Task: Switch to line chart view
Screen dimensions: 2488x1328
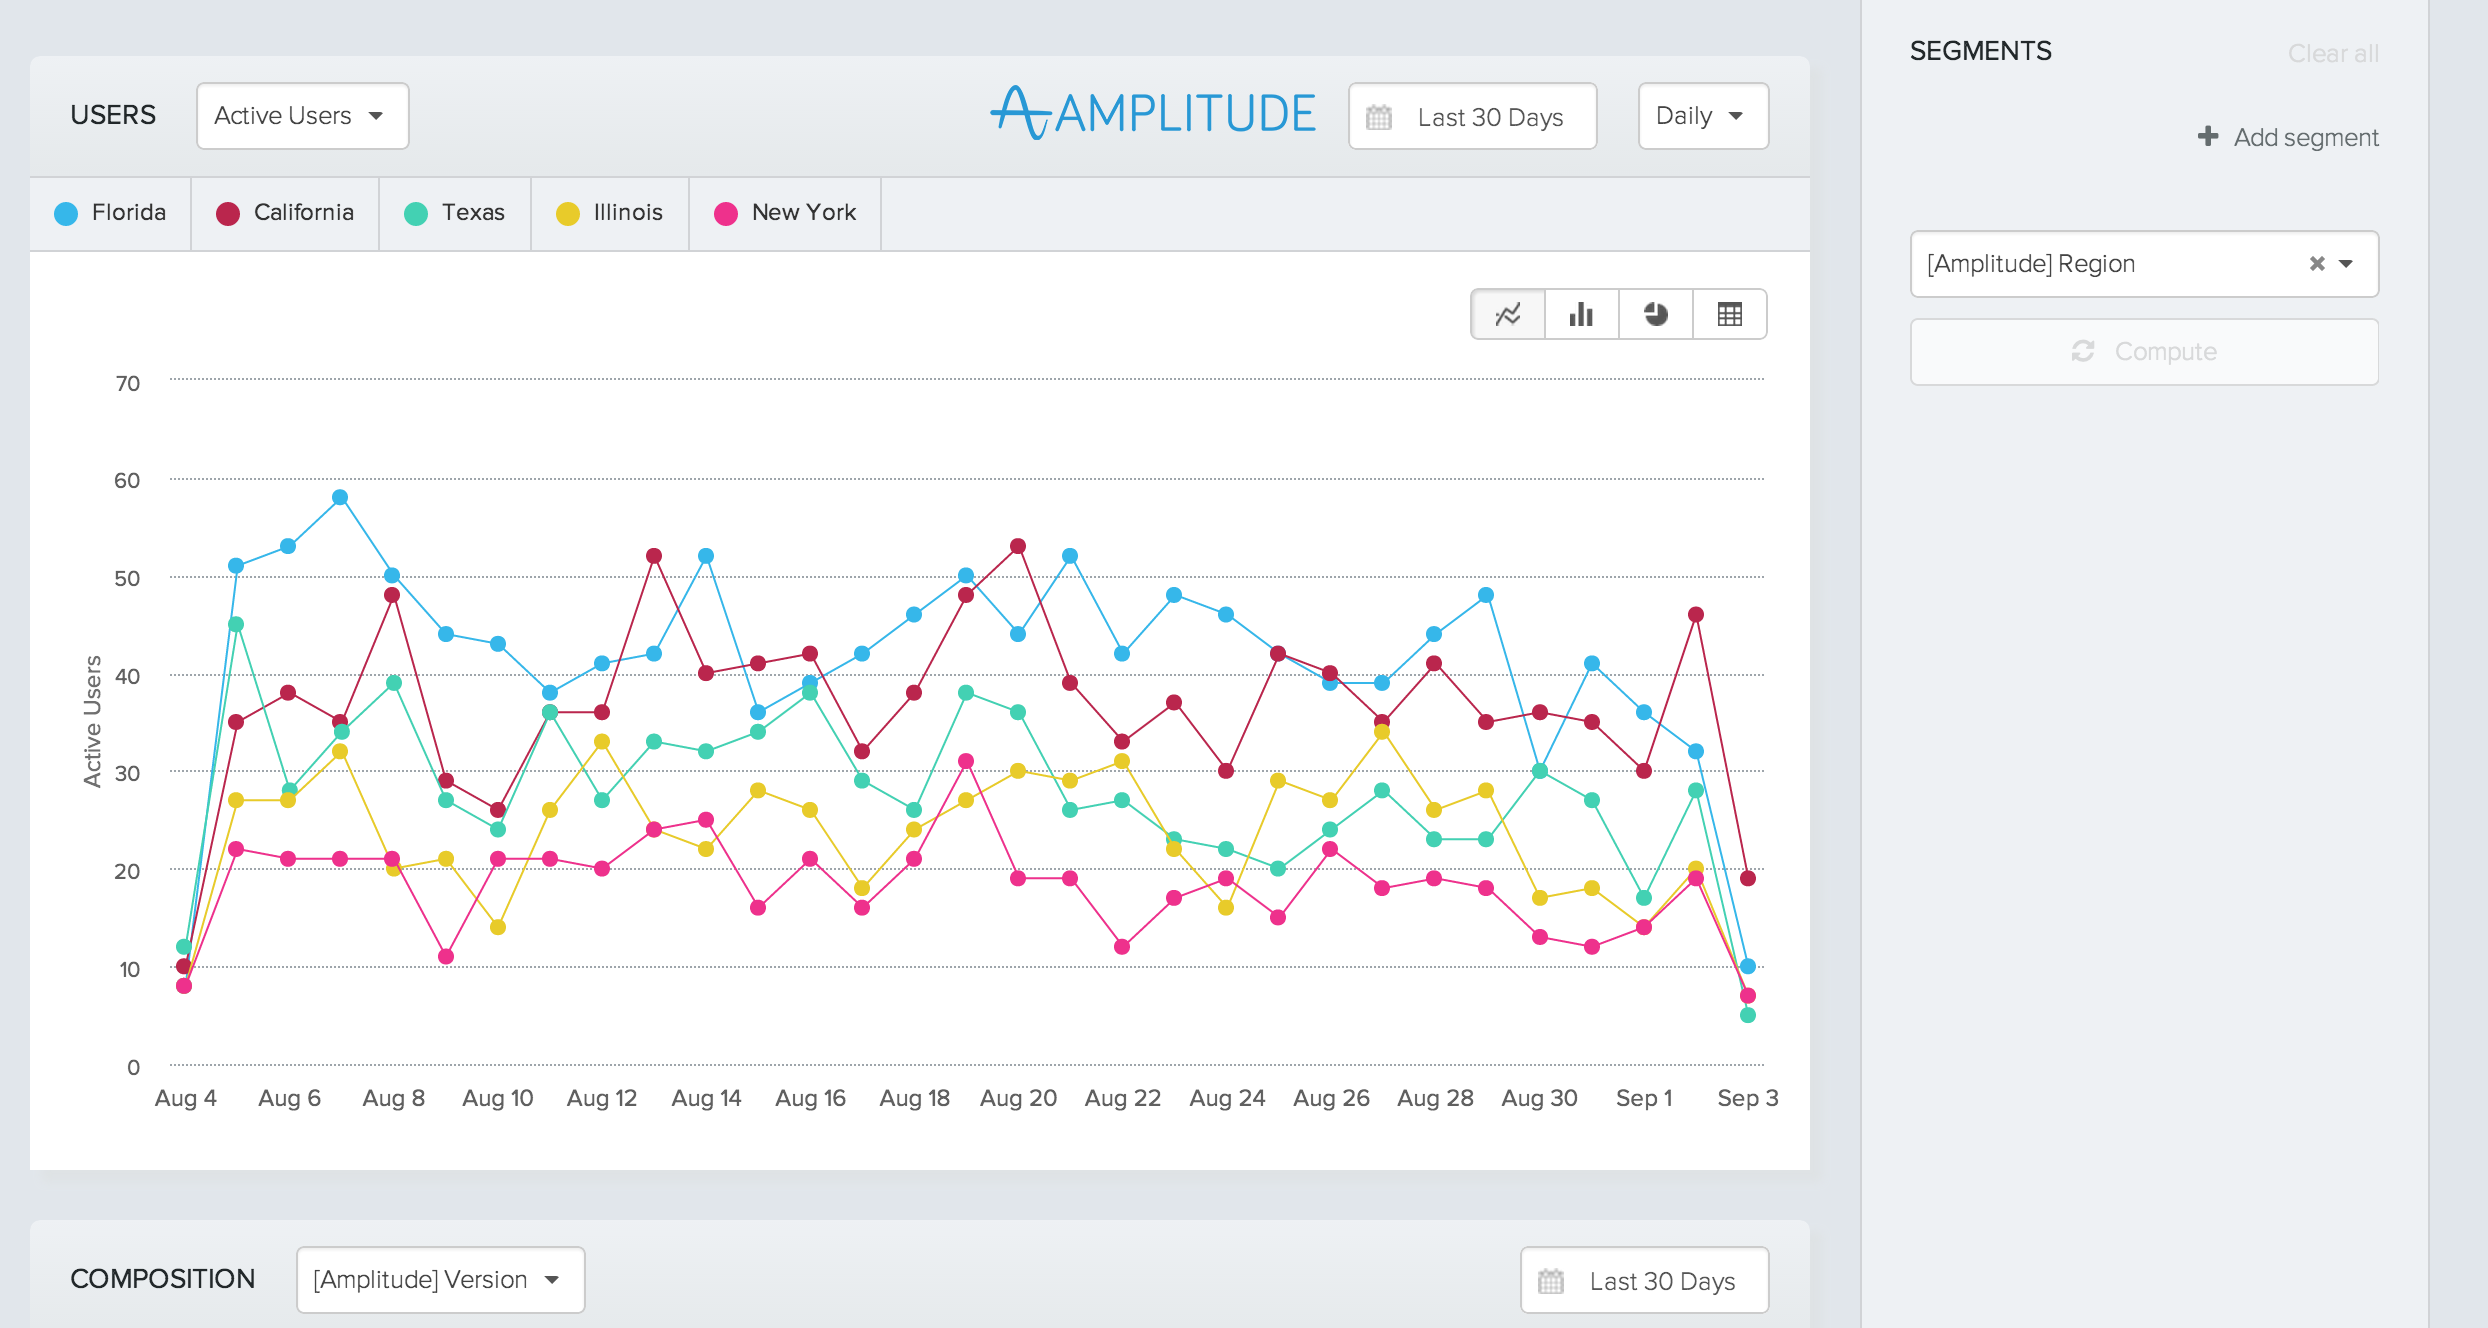Action: point(1508,314)
